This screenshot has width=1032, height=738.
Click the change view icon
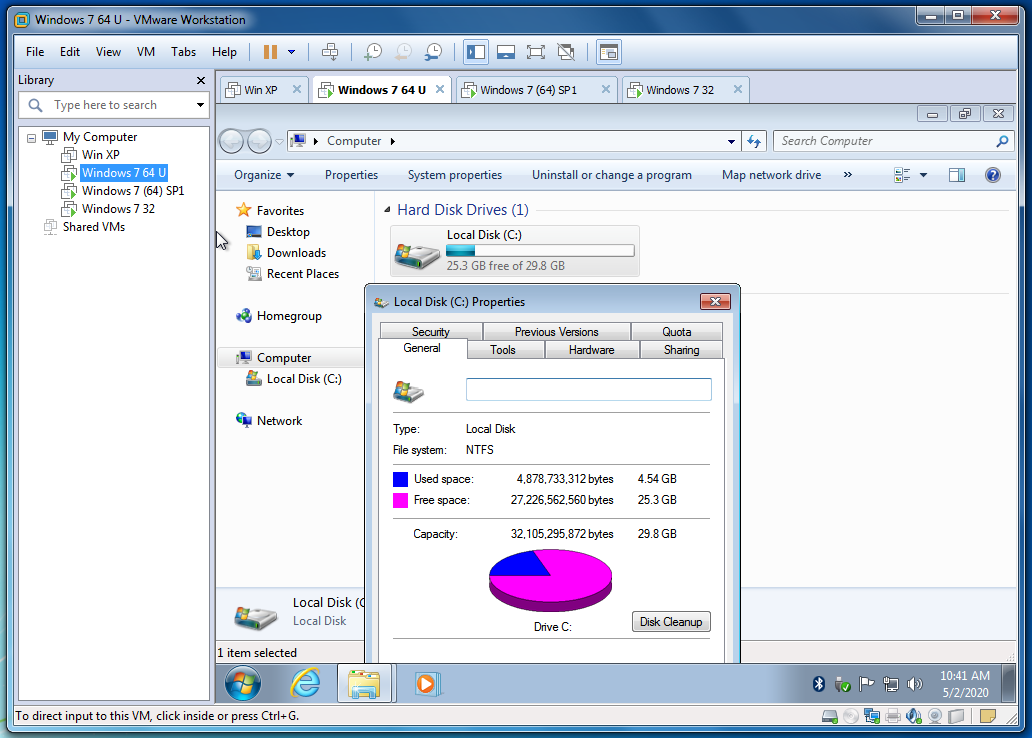tap(902, 175)
